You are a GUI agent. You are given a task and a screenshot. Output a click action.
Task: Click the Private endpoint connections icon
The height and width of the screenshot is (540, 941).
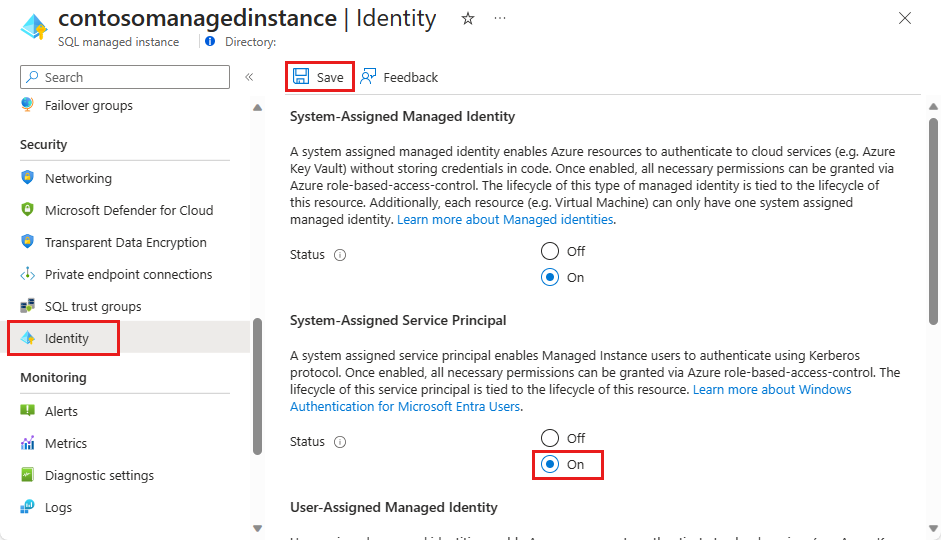pyautogui.click(x=27, y=274)
